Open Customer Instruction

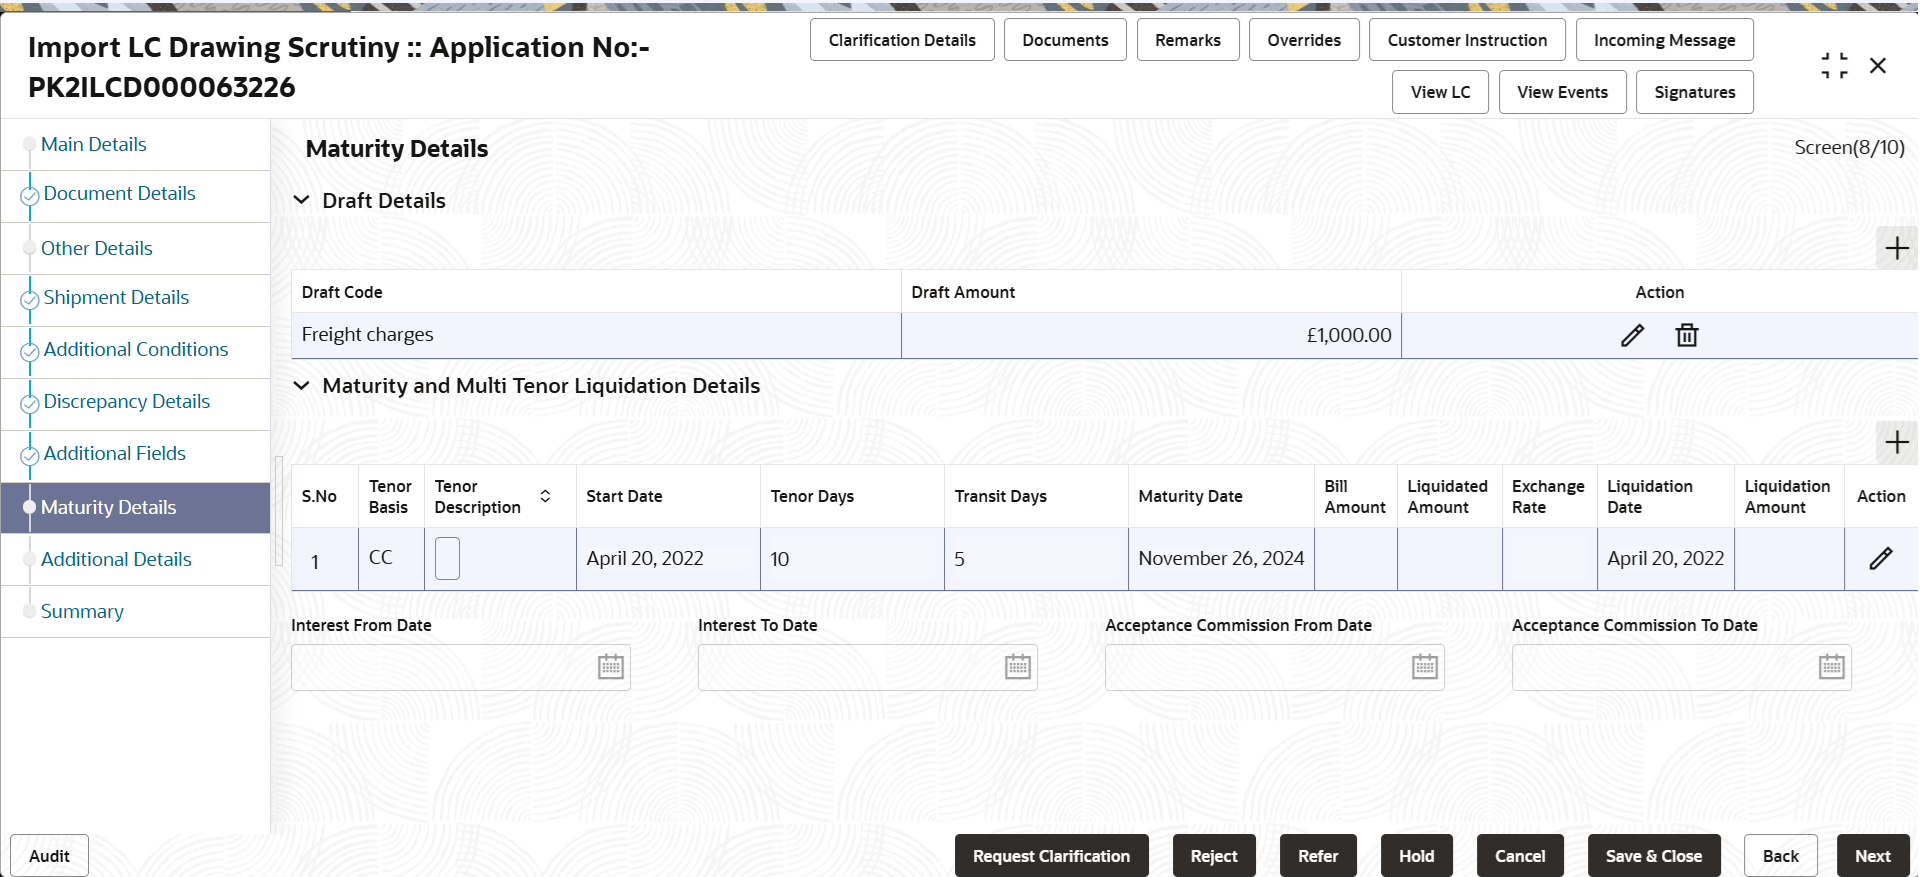coord(1467,40)
